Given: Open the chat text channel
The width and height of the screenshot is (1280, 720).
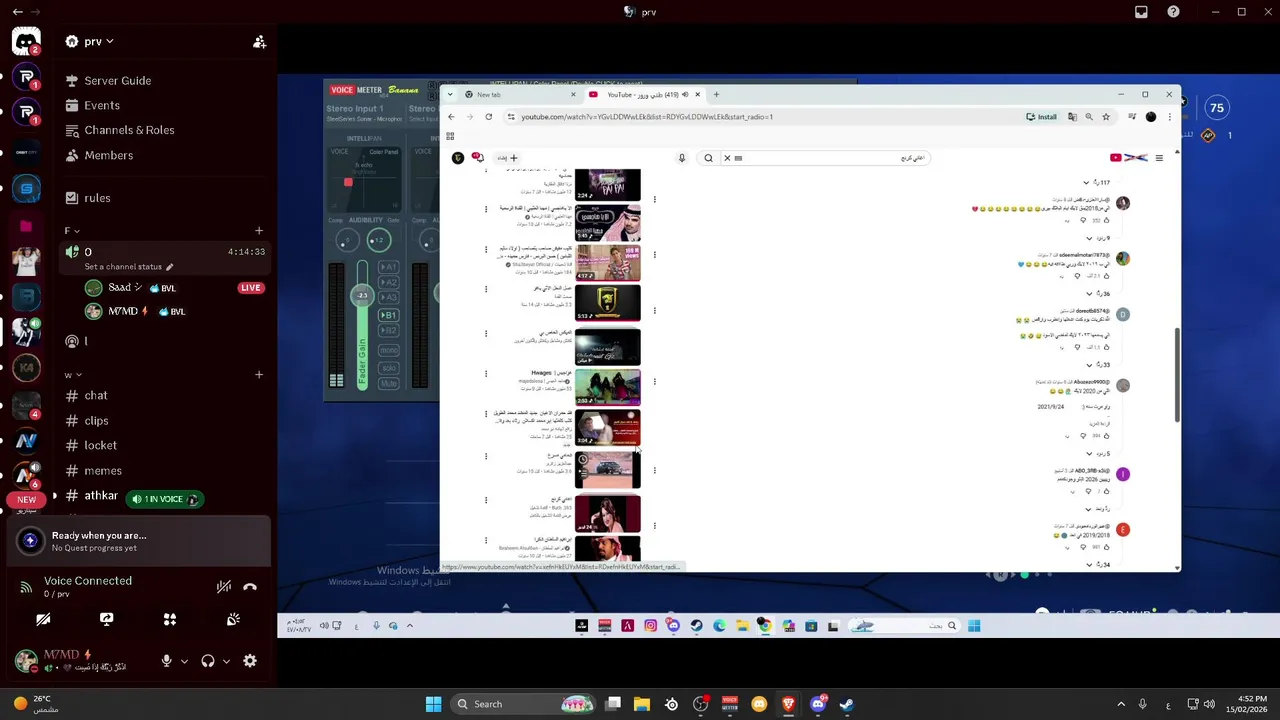Looking at the screenshot, I should 96,396.
